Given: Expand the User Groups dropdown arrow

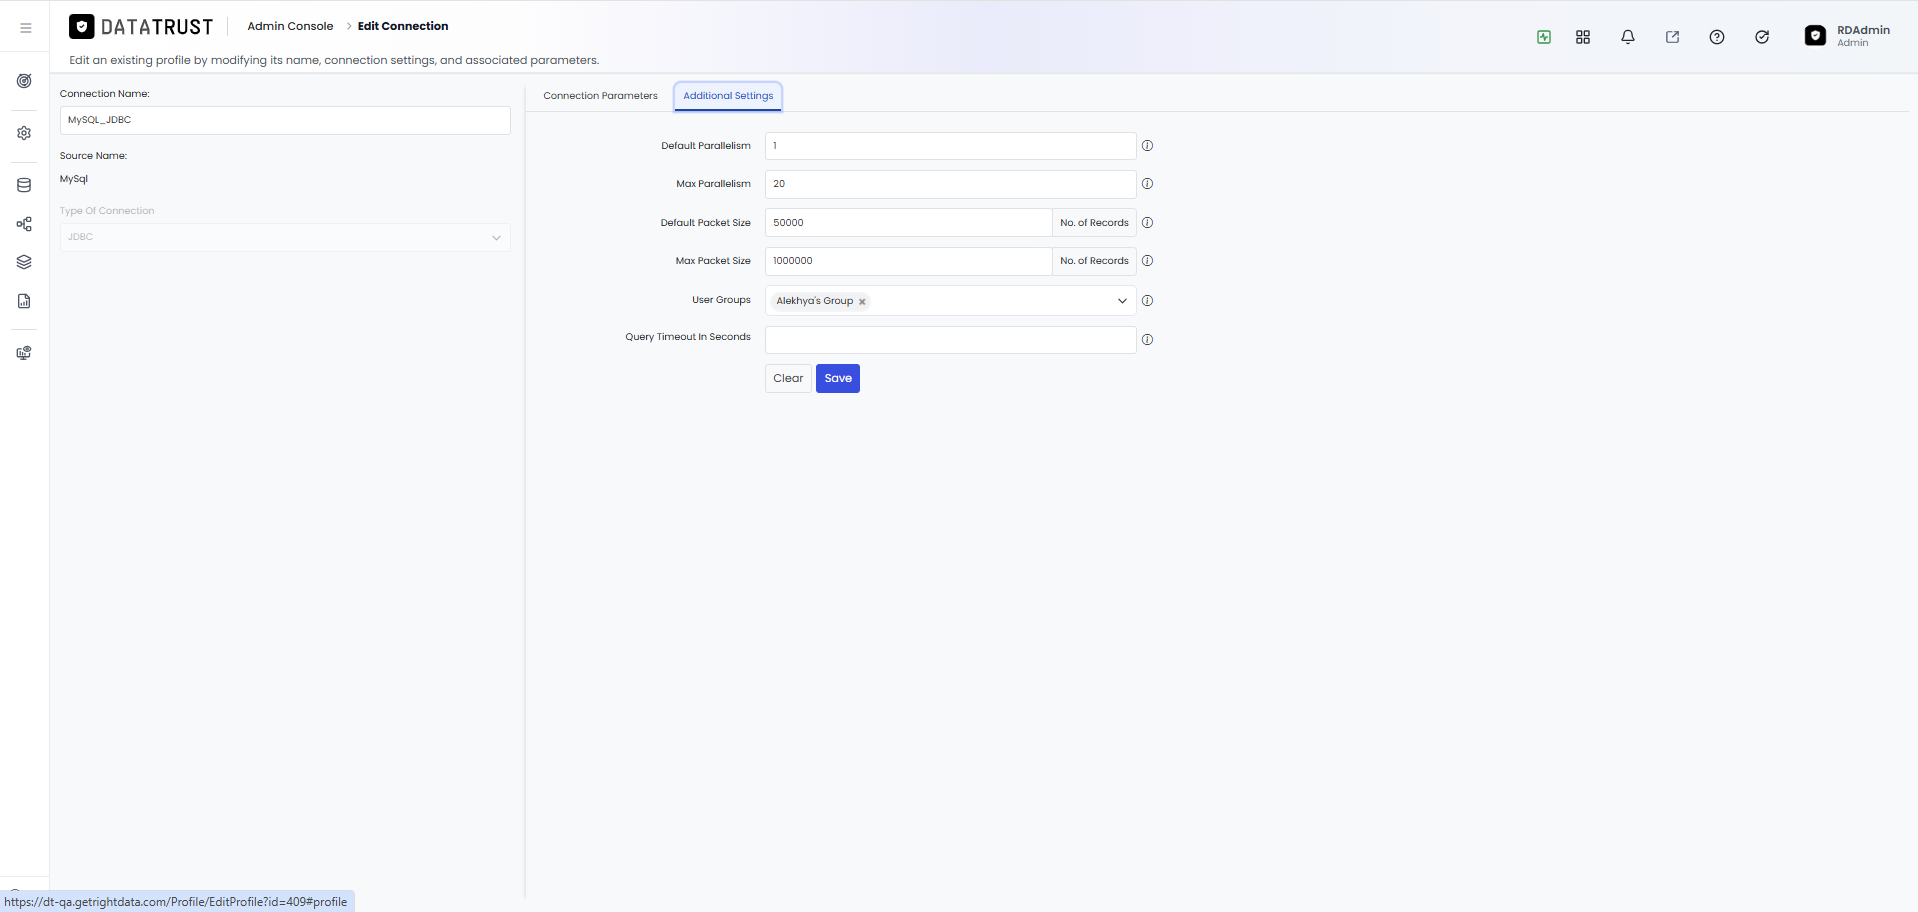Looking at the screenshot, I should [1122, 301].
